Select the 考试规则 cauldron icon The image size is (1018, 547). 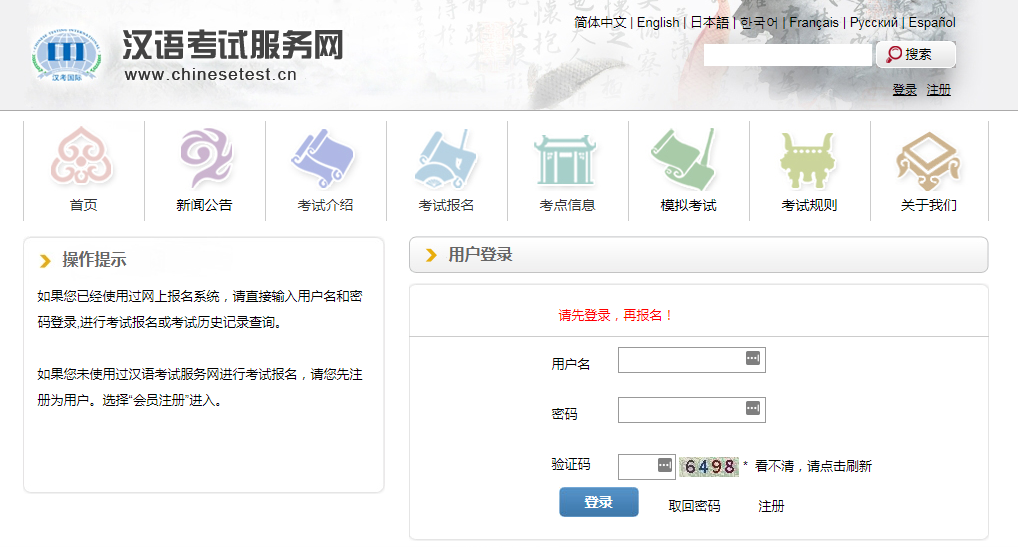point(809,158)
